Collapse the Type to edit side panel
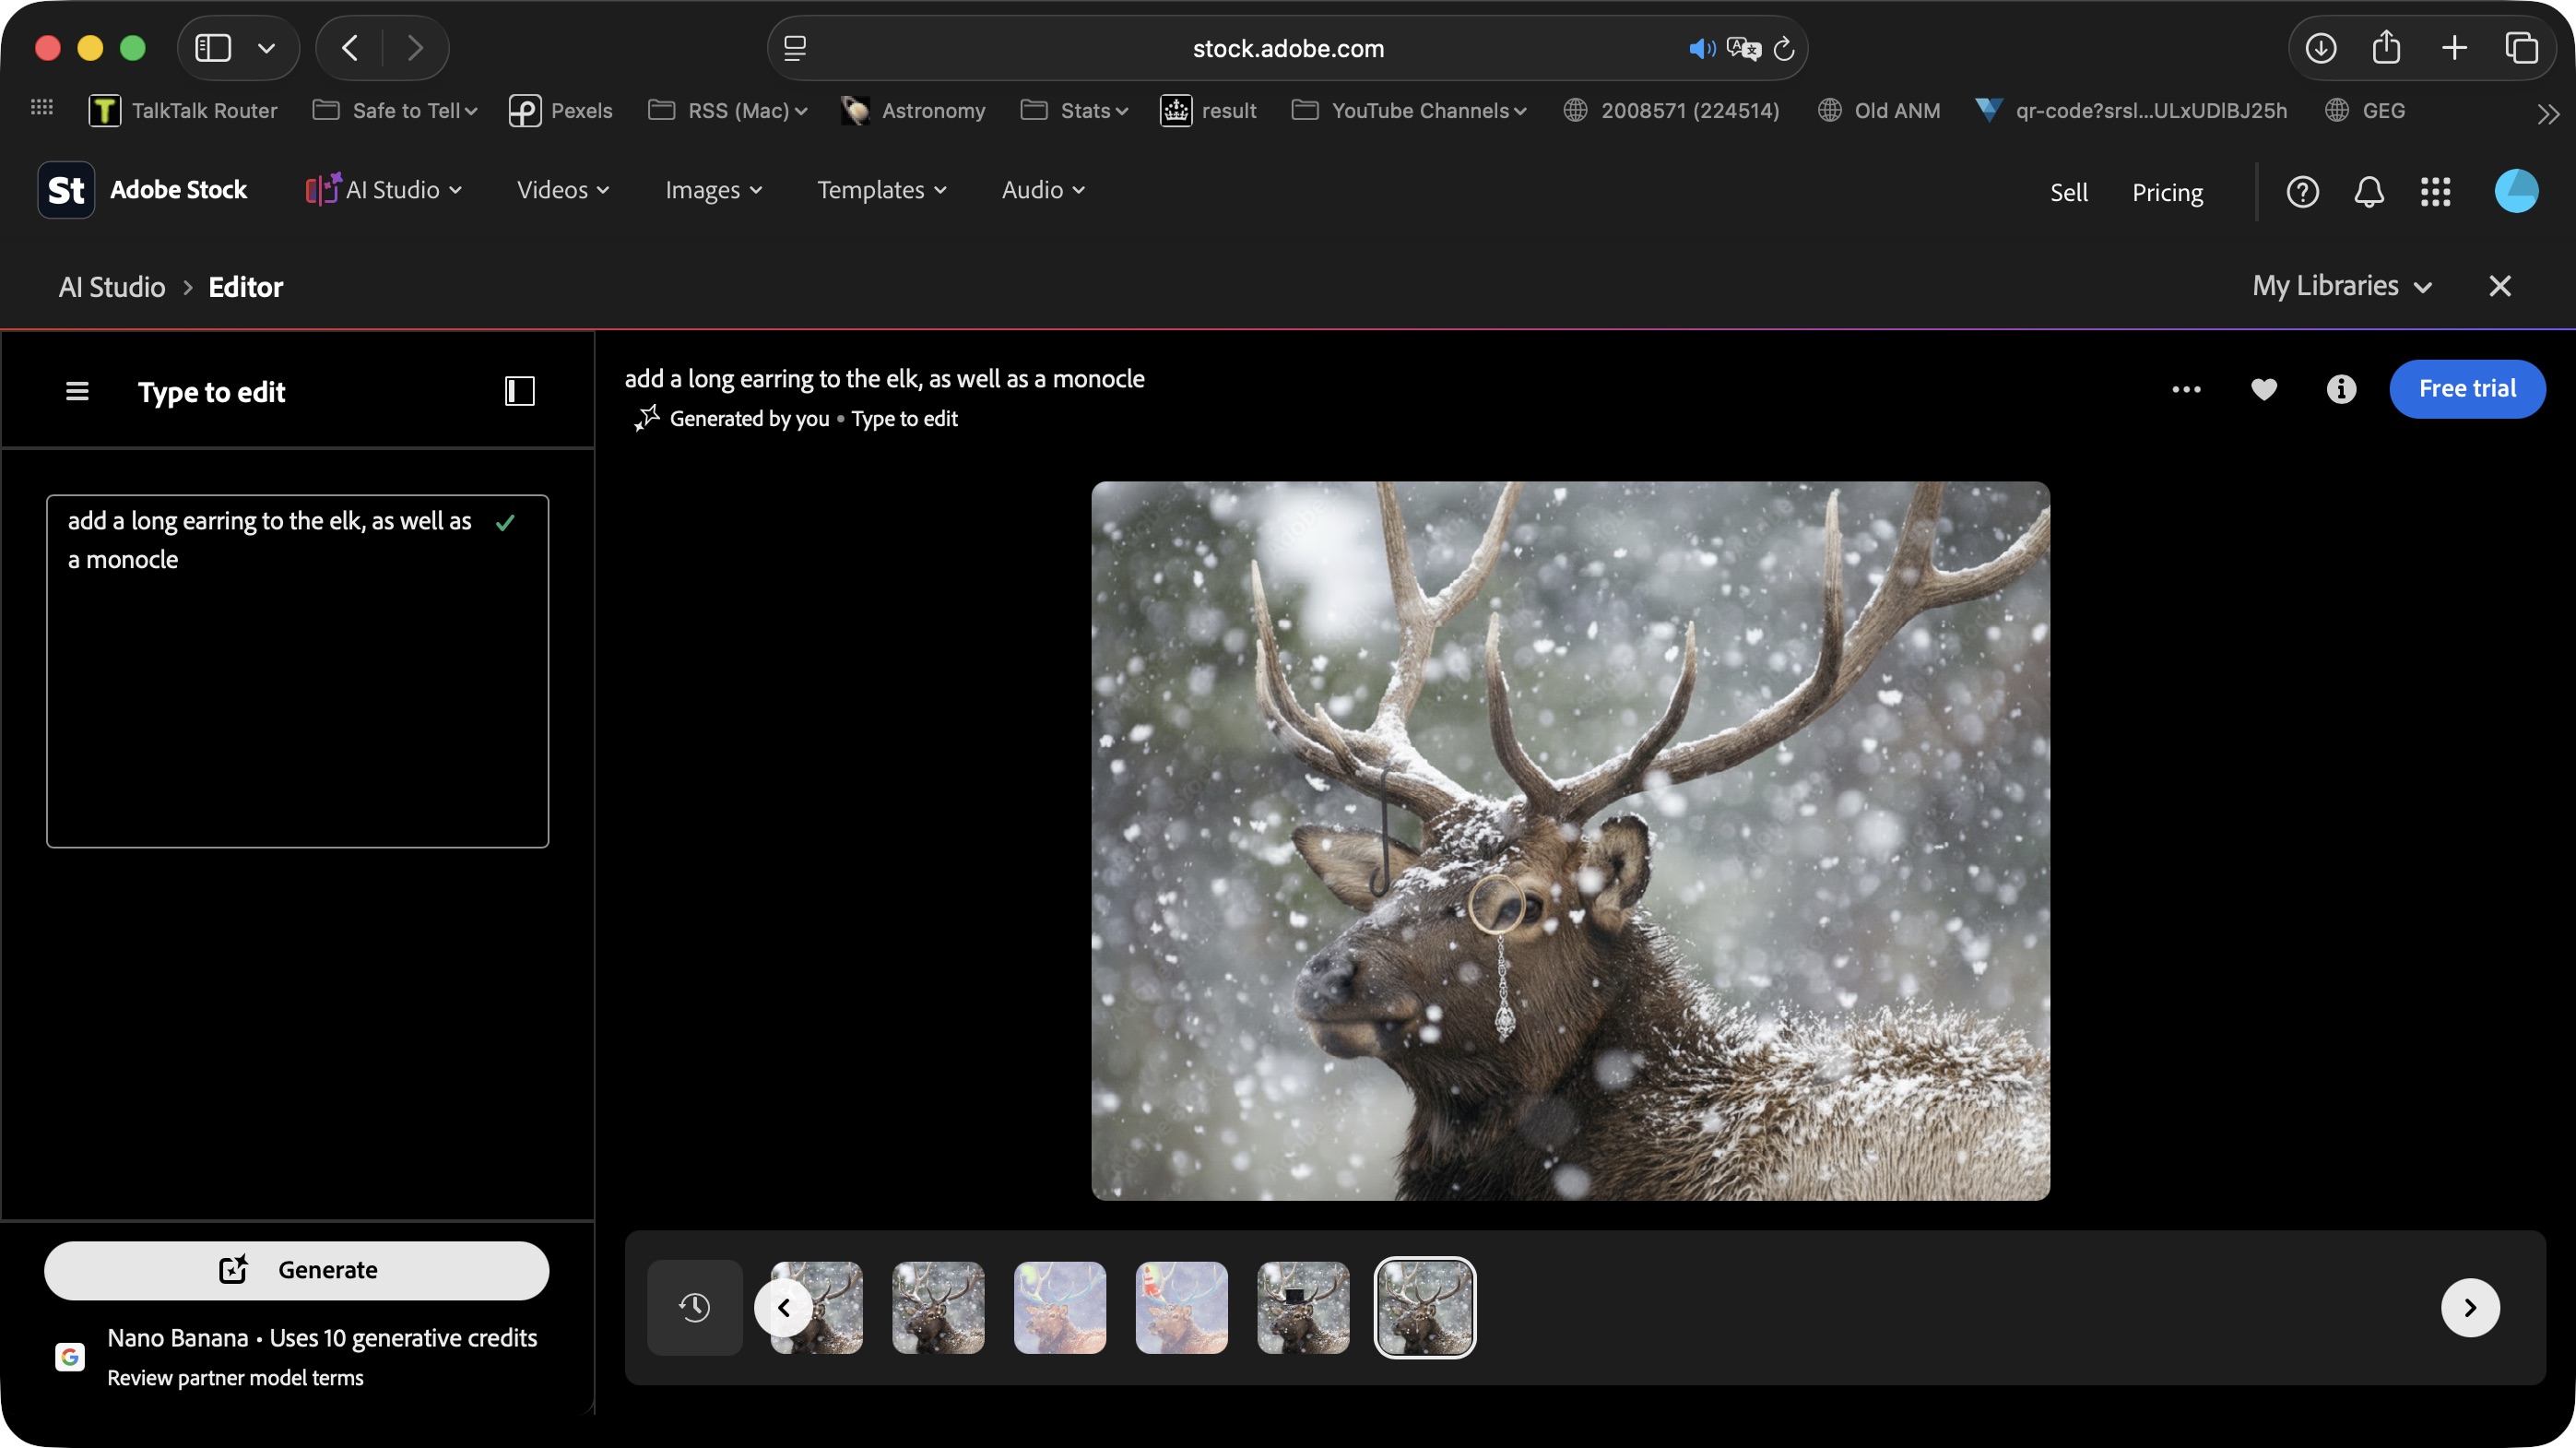 [x=520, y=391]
